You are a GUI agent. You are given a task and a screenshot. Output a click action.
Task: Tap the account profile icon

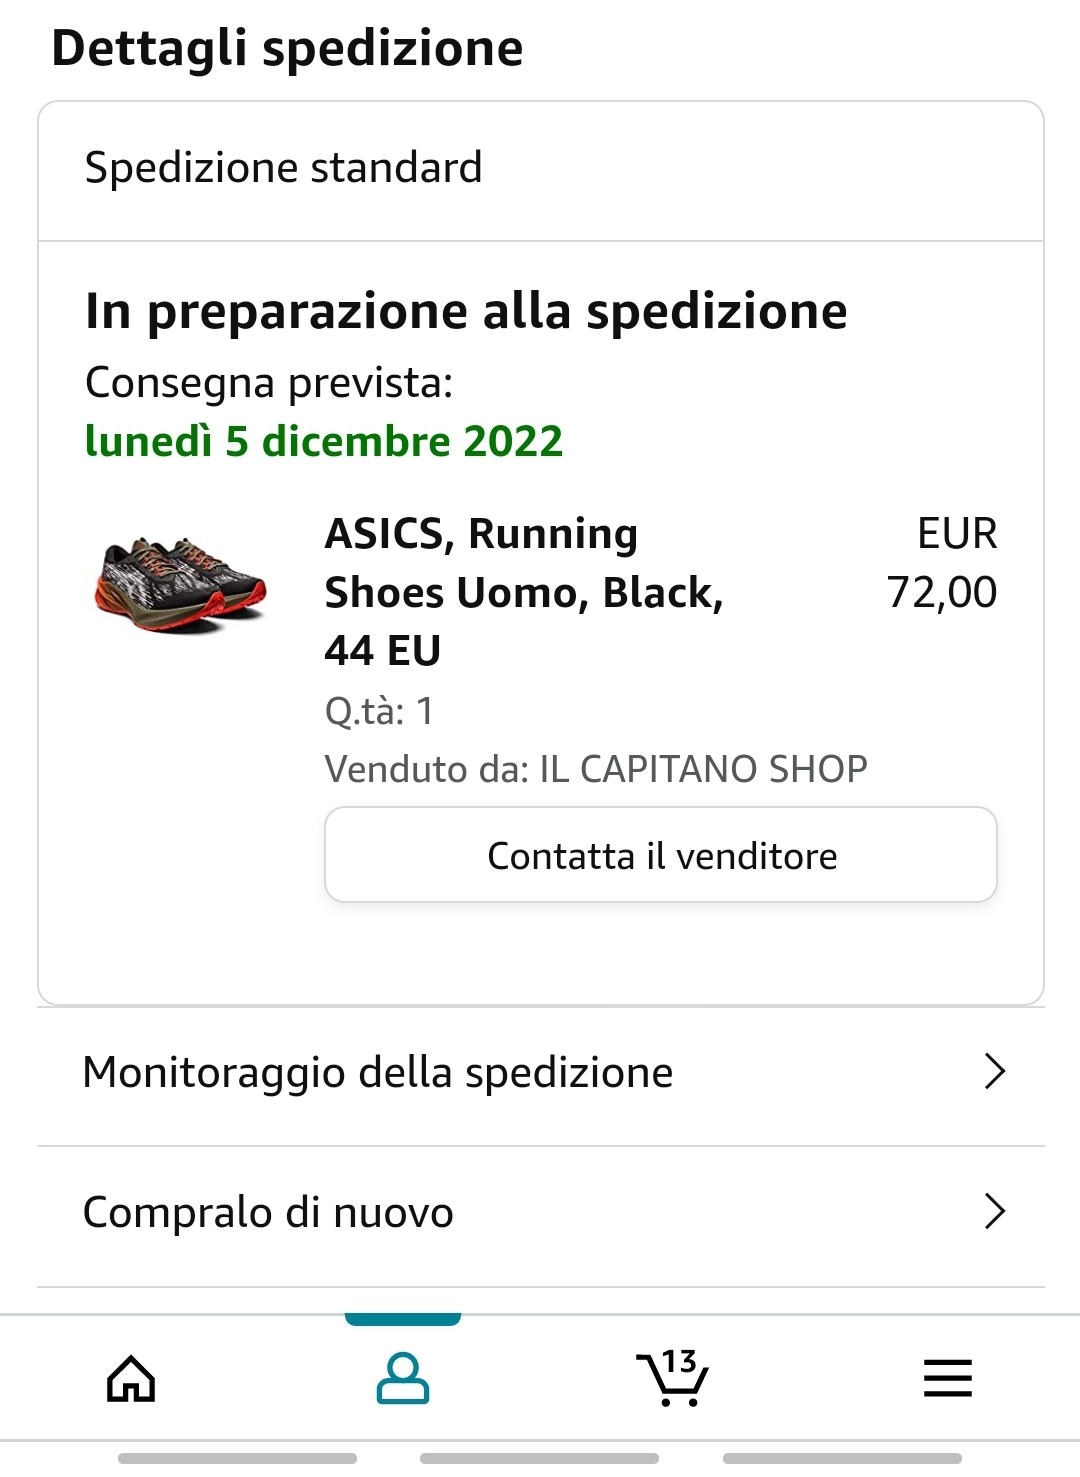tap(403, 1379)
